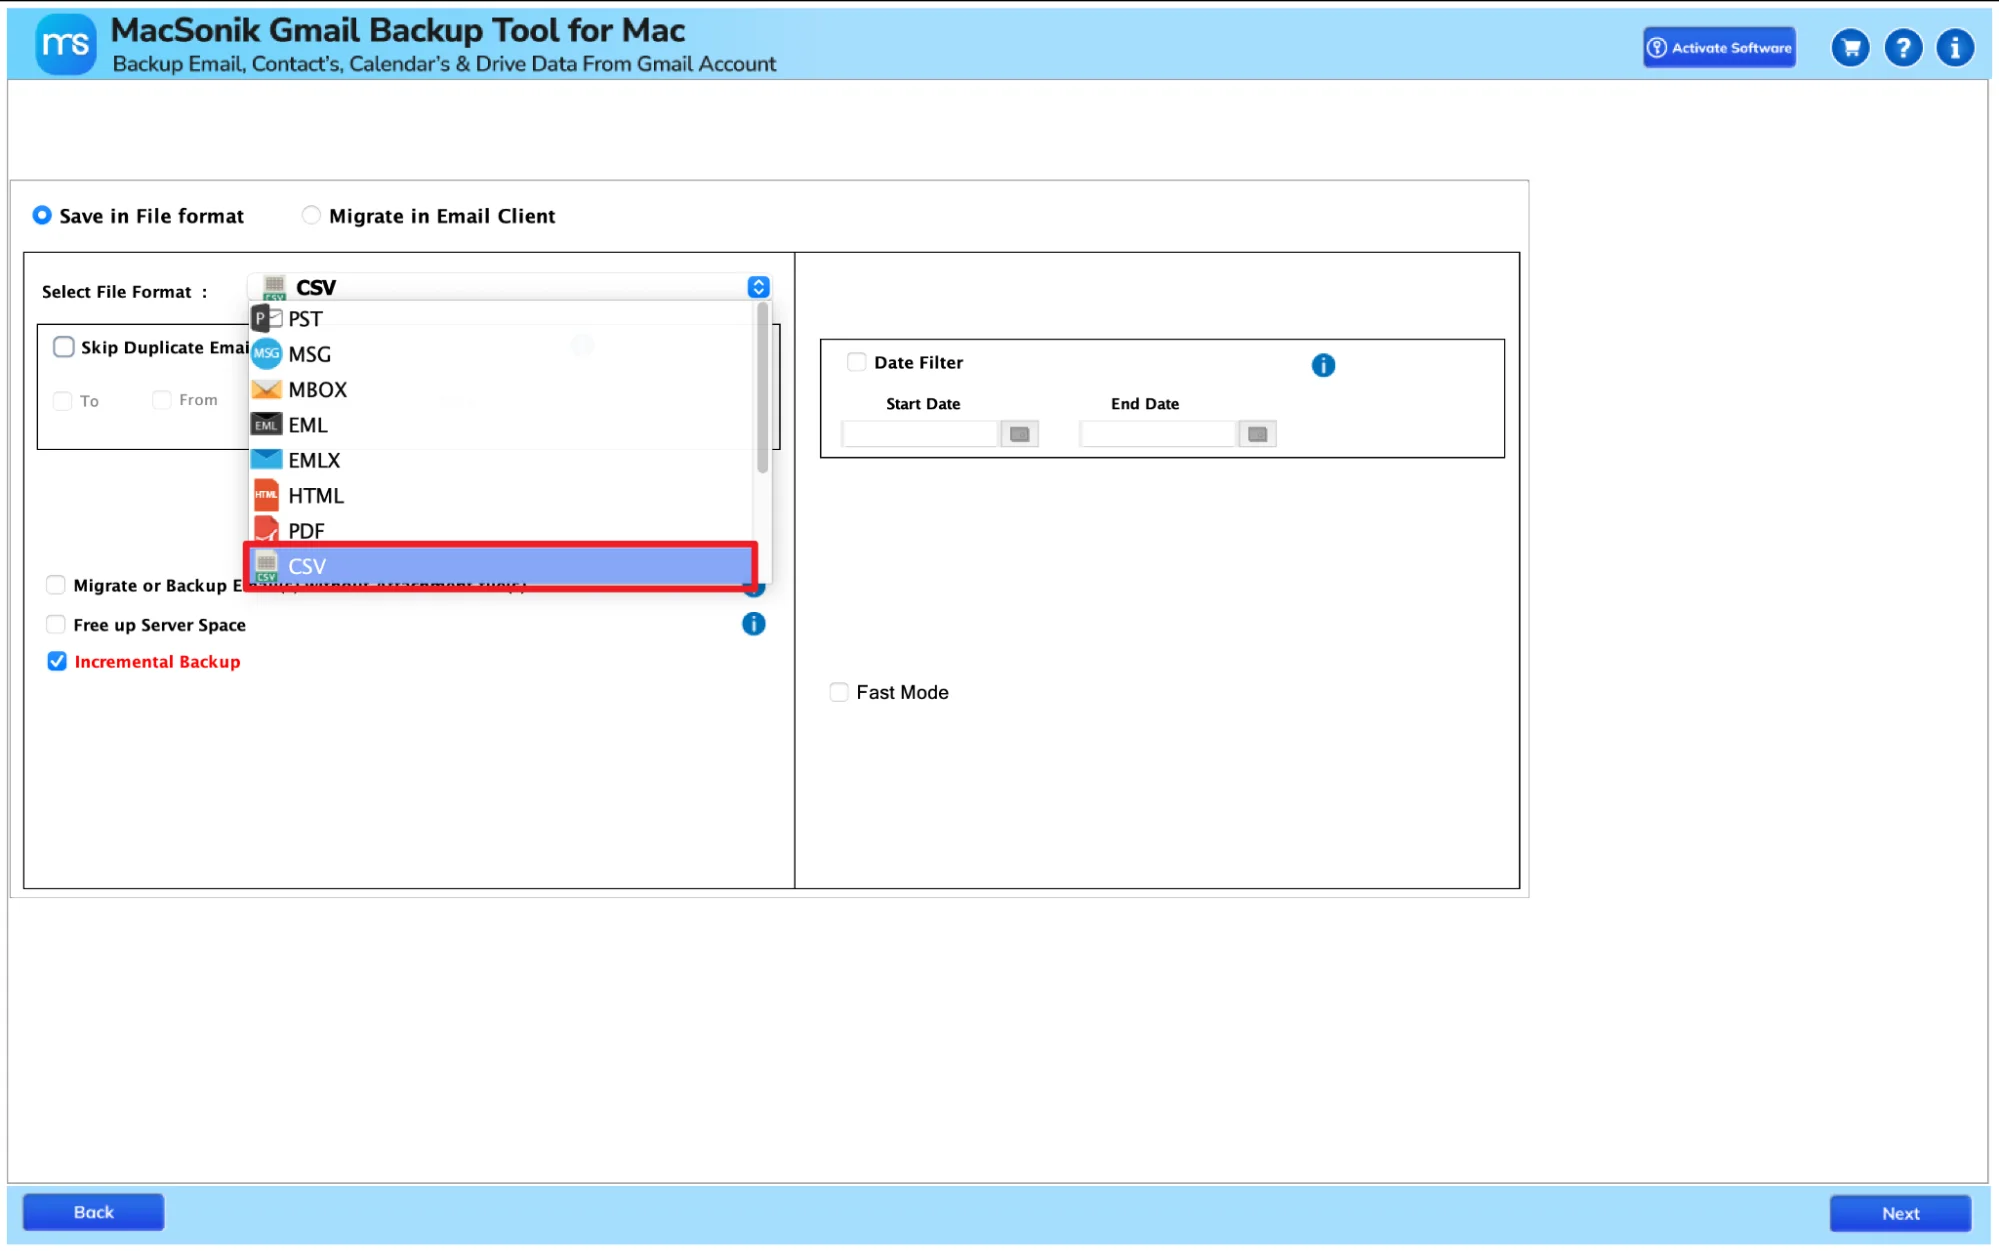The image size is (1999, 1252).
Task: Click the Start Date input field
Action: pyautogui.click(x=920, y=433)
